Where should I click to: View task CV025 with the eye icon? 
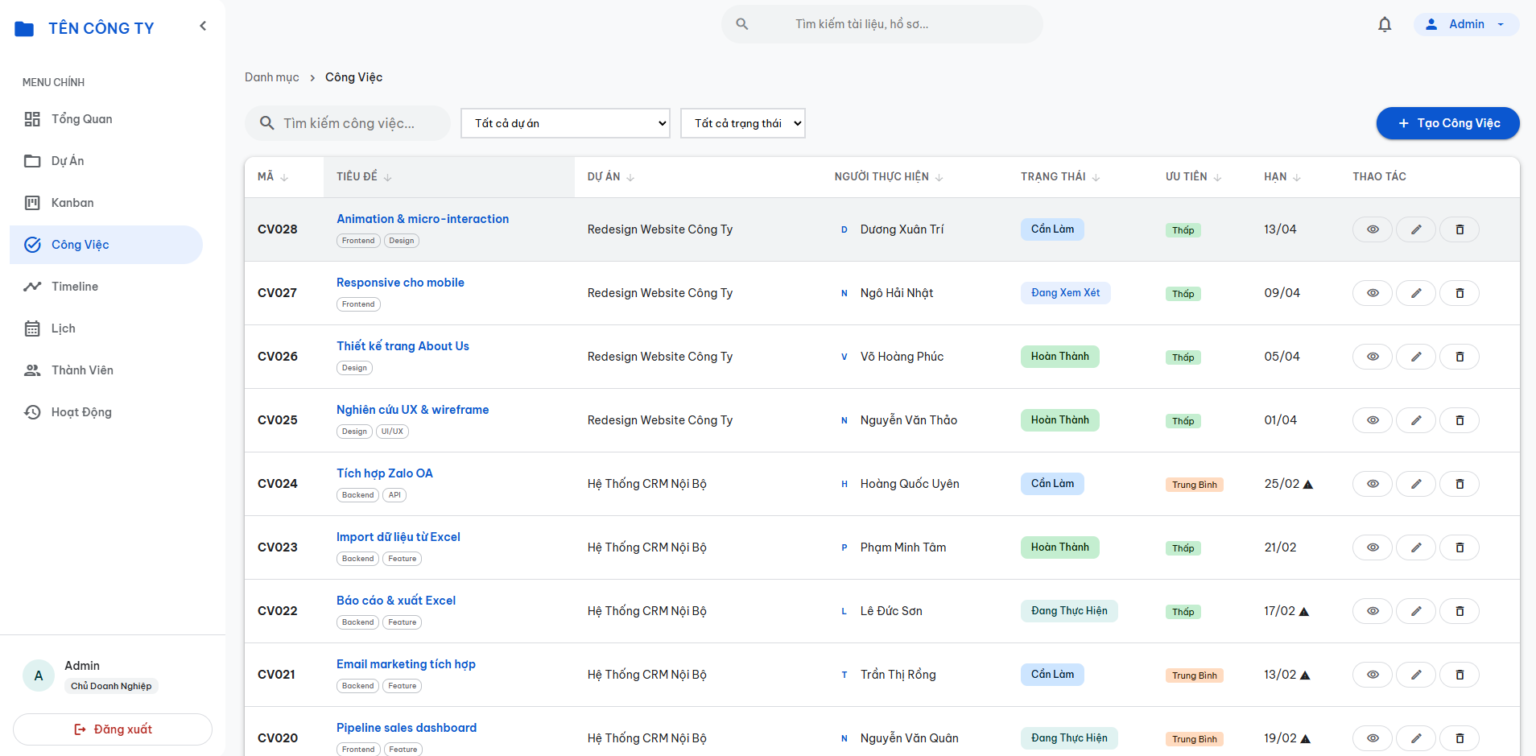(x=1373, y=420)
